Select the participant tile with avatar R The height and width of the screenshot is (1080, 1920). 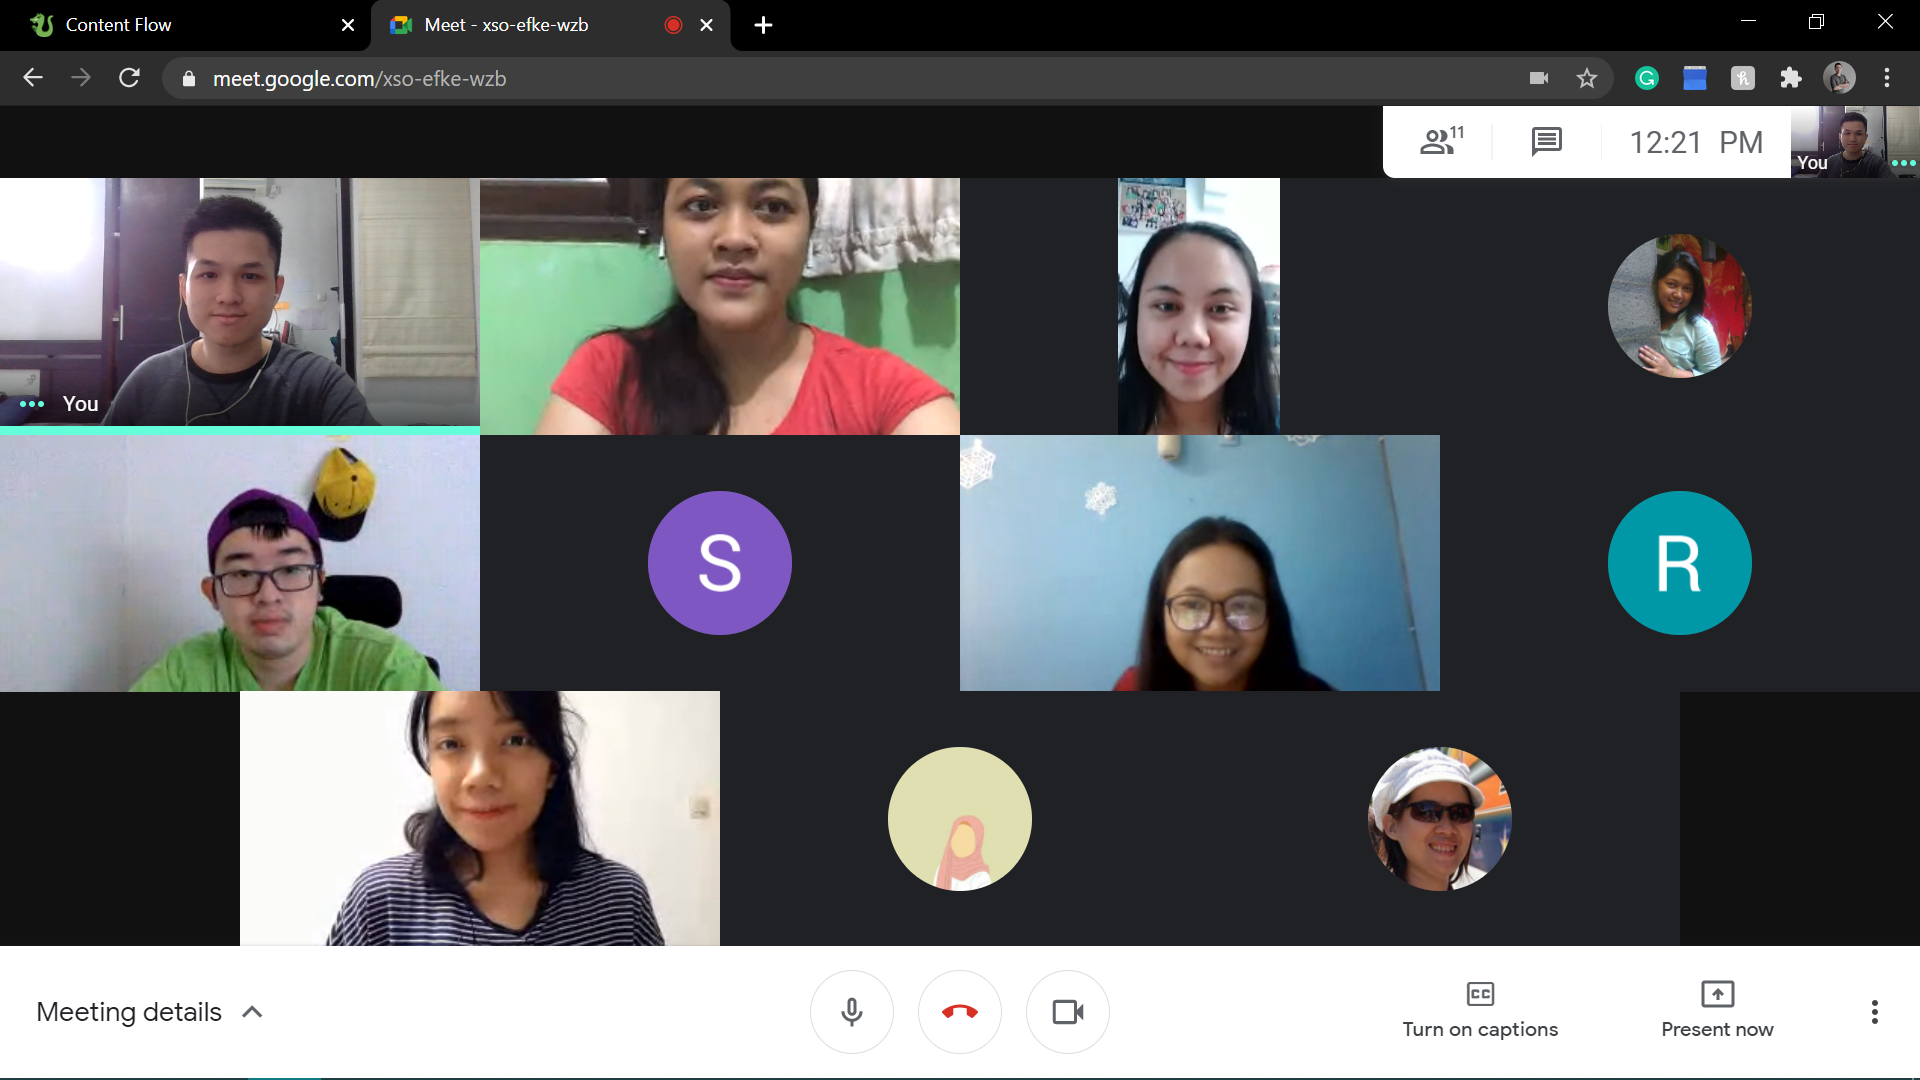coord(1680,563)
